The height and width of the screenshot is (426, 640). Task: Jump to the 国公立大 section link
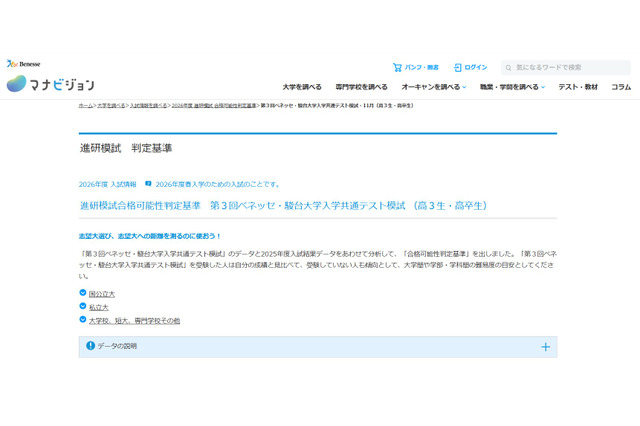(102, 294)
